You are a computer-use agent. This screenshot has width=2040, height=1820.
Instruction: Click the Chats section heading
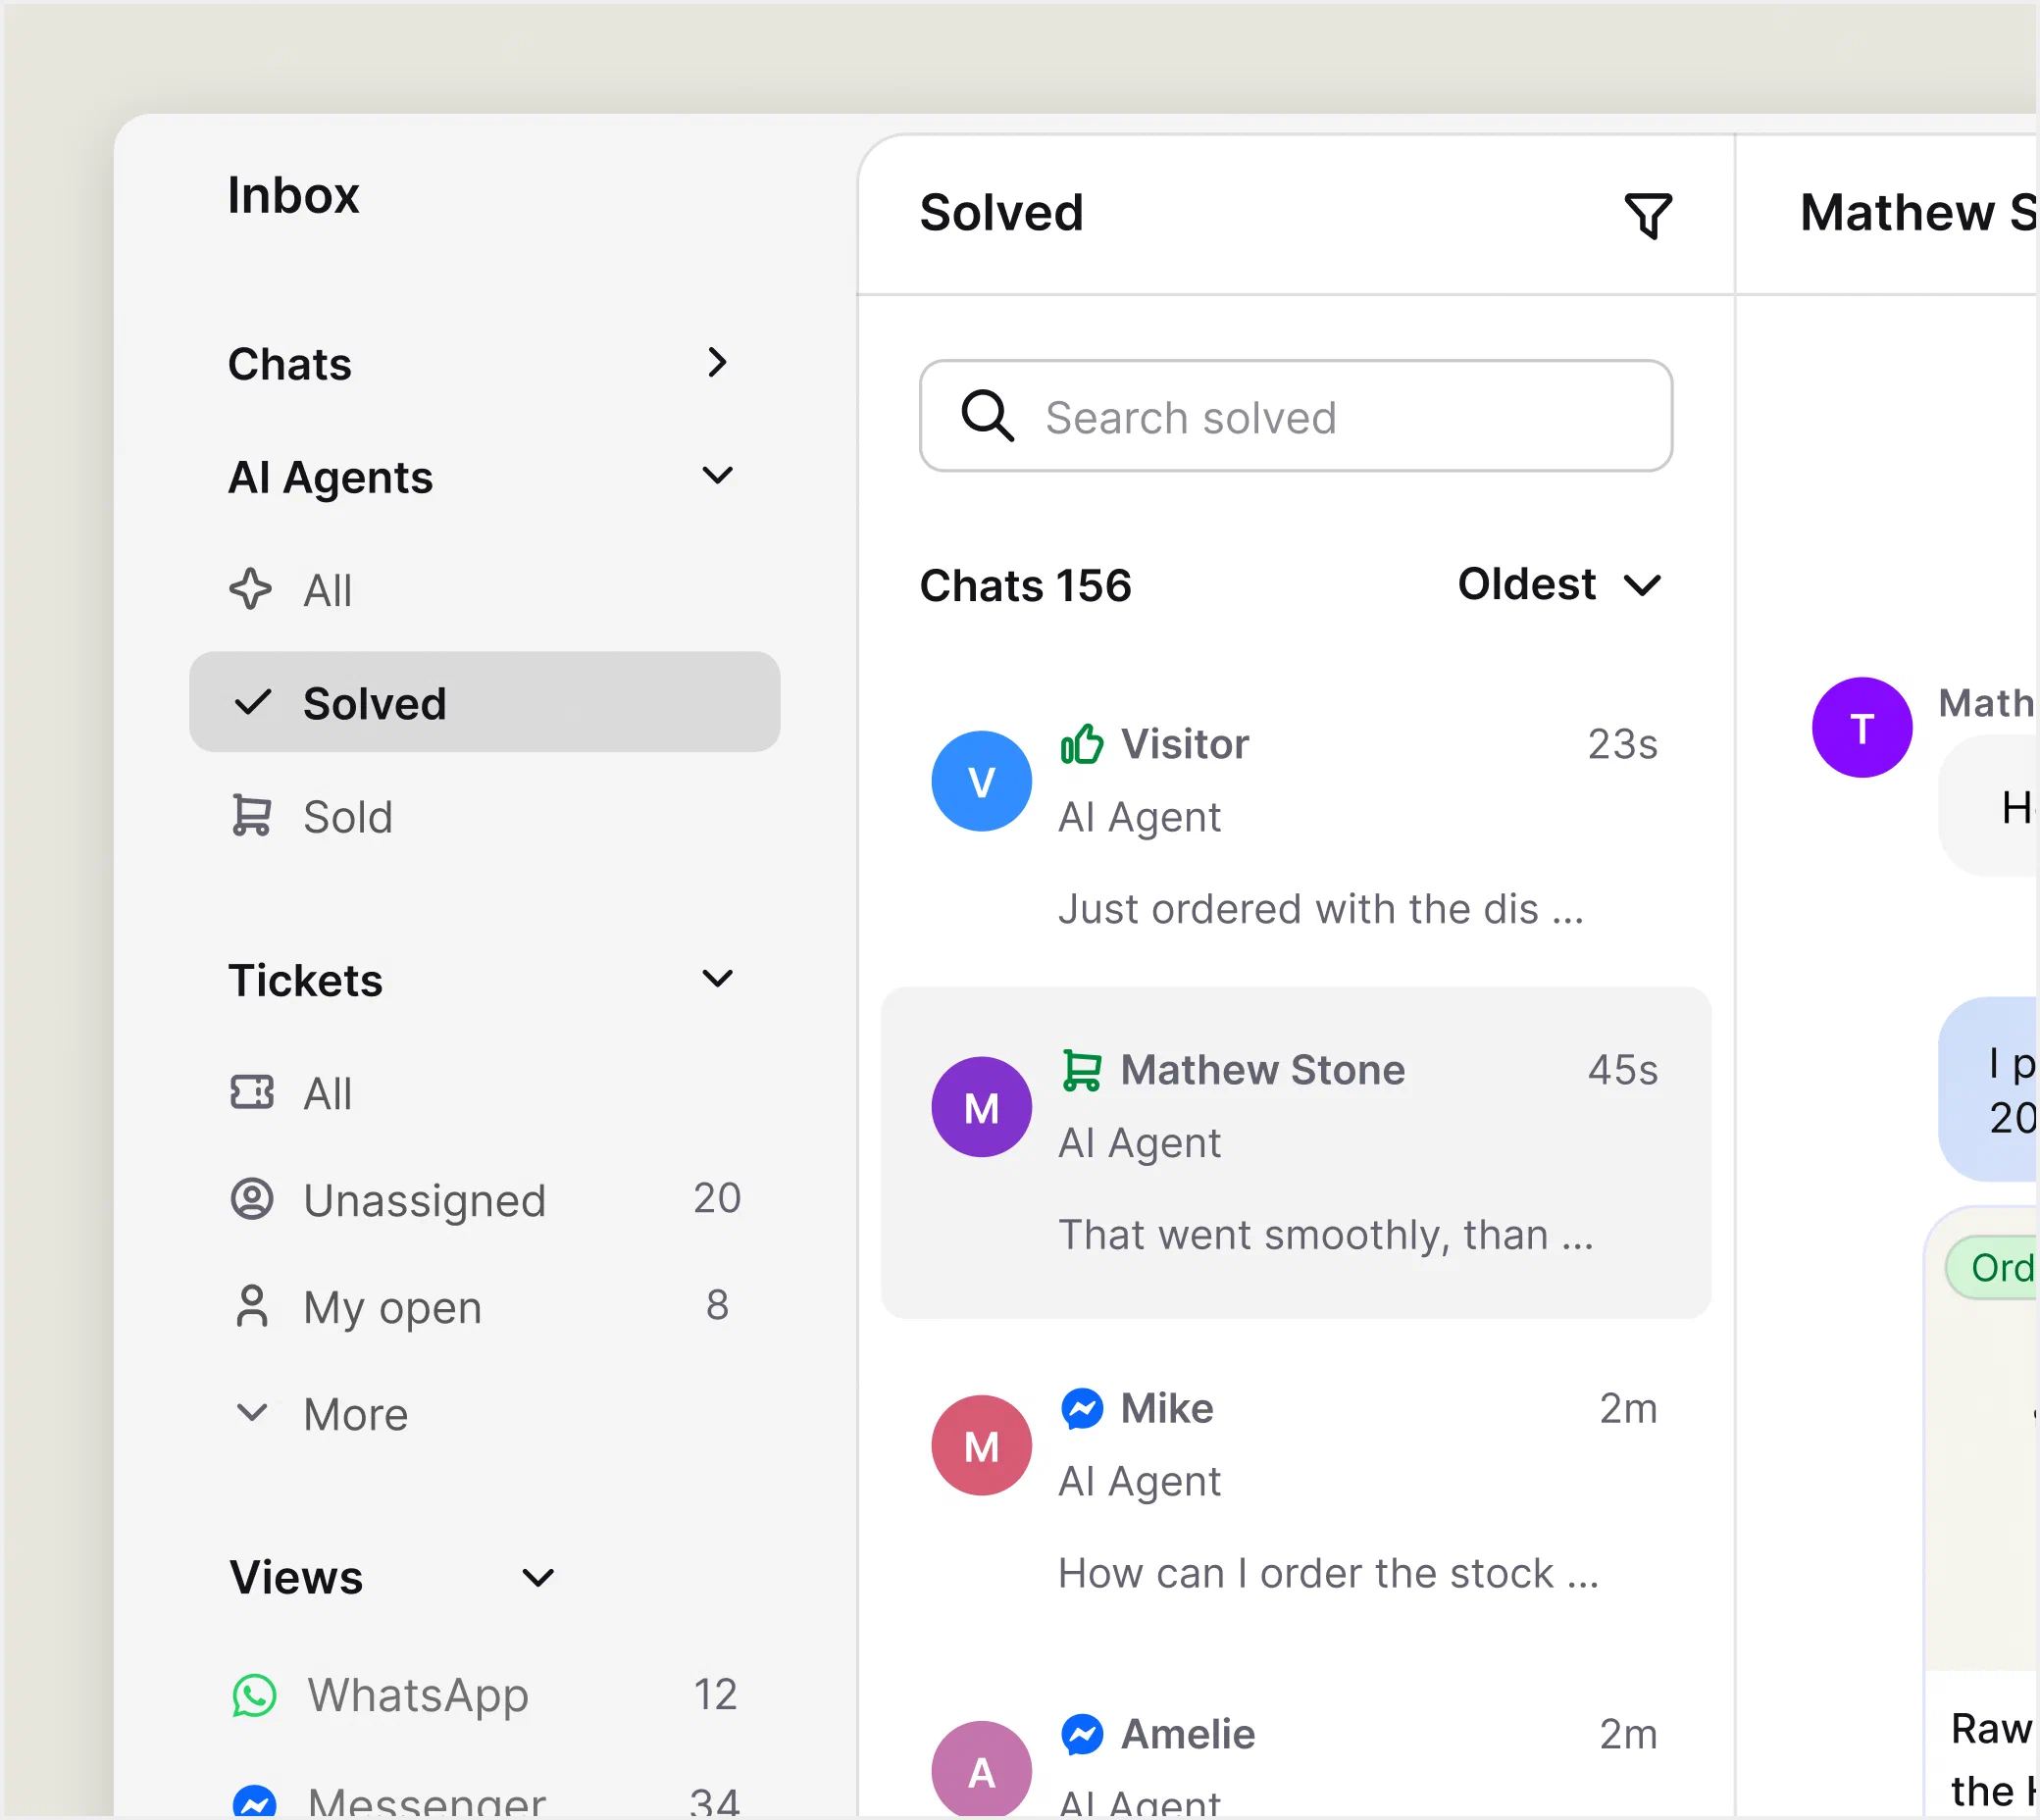click(290, 363)
